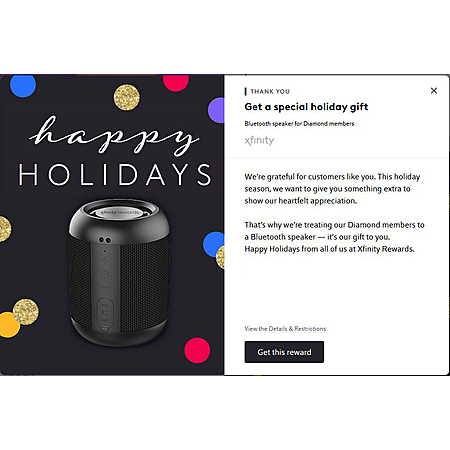Viewport: 450px width, 450px height.
Task: Click the gold glitter dot above 'happy'
Action: (127, 97)
